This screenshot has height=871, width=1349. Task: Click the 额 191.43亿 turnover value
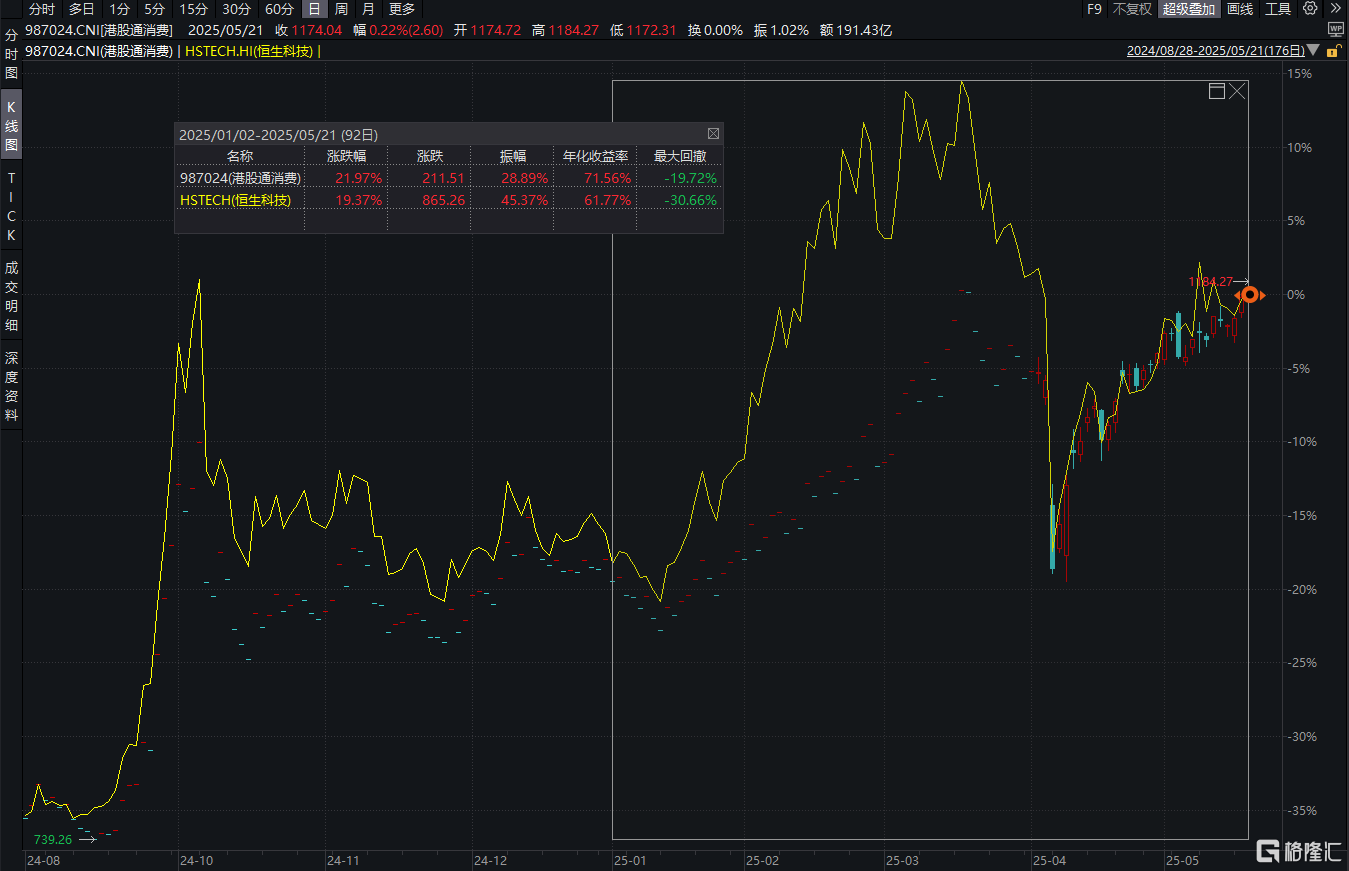855,30
